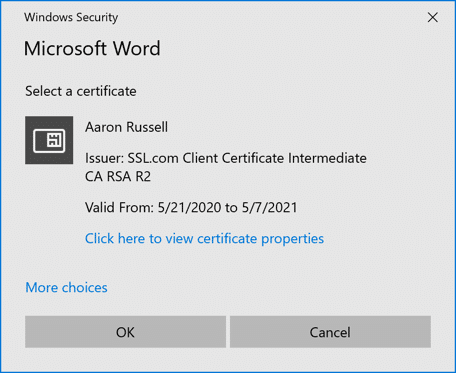Screen dimensions: 456x373
Task: Click the Select a certificate label
Action: [81, 91]
